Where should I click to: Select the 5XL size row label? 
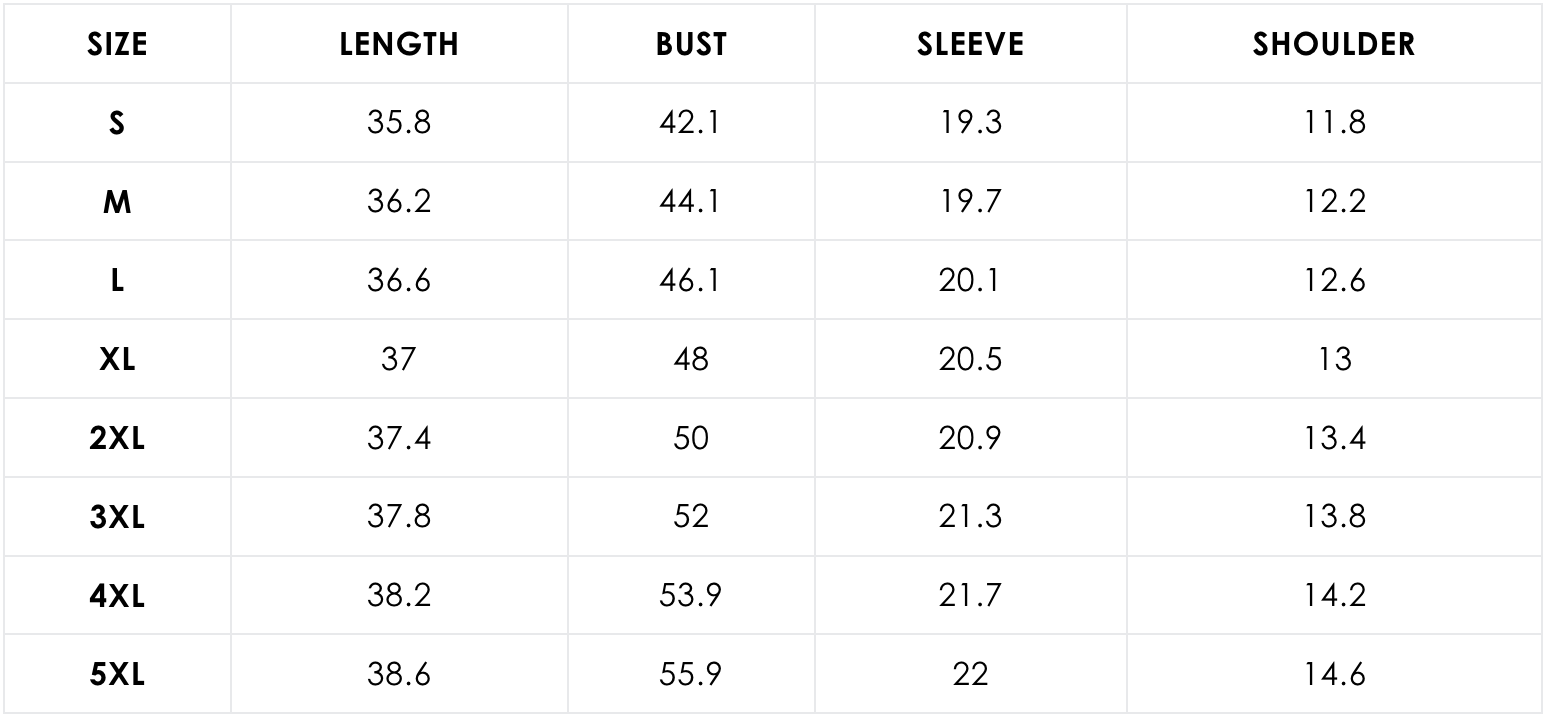pos(117,675)
